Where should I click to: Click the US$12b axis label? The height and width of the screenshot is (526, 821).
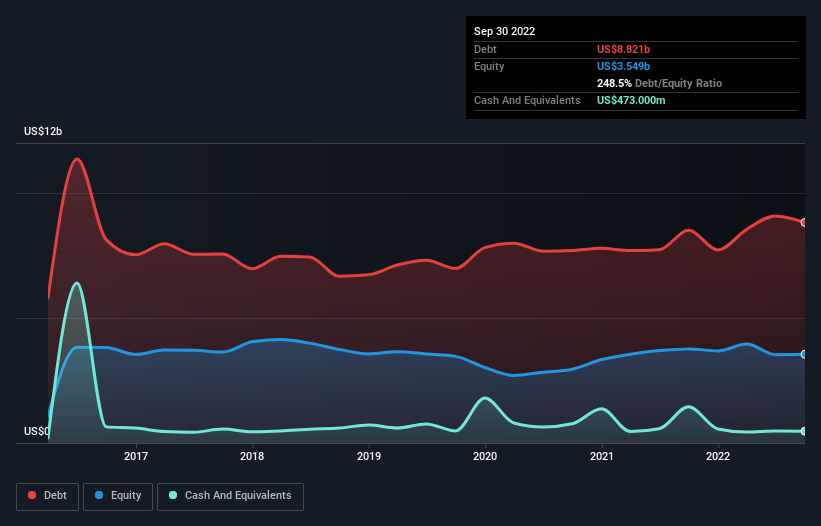click(x=43, y=131)
